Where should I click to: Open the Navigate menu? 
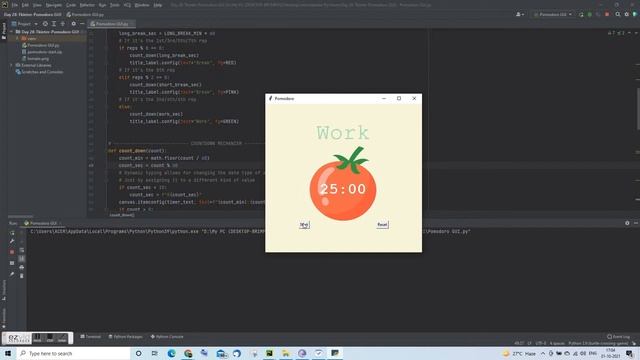point(53,5)
